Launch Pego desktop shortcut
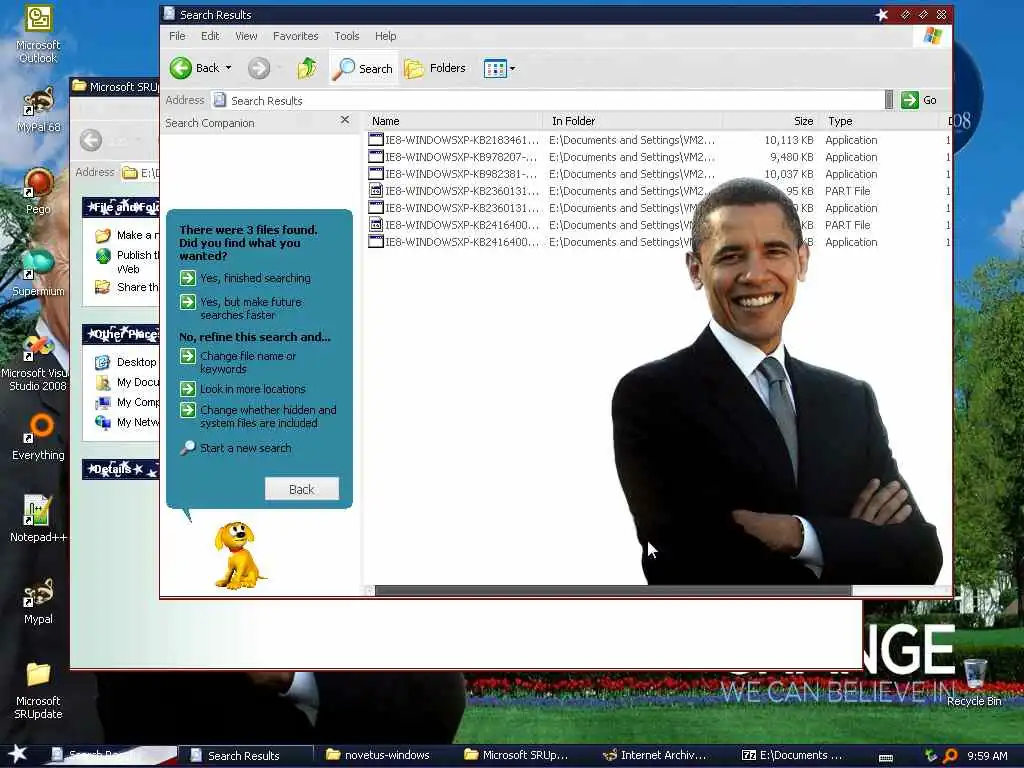 [x=38, y=191]
